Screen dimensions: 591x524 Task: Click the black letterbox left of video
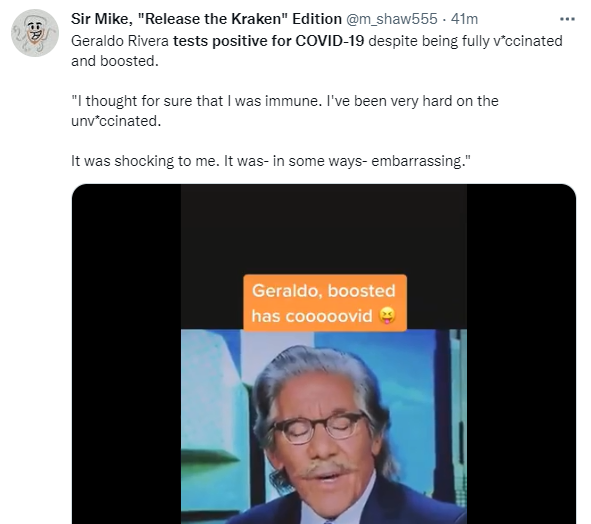[x=126, y=354]
